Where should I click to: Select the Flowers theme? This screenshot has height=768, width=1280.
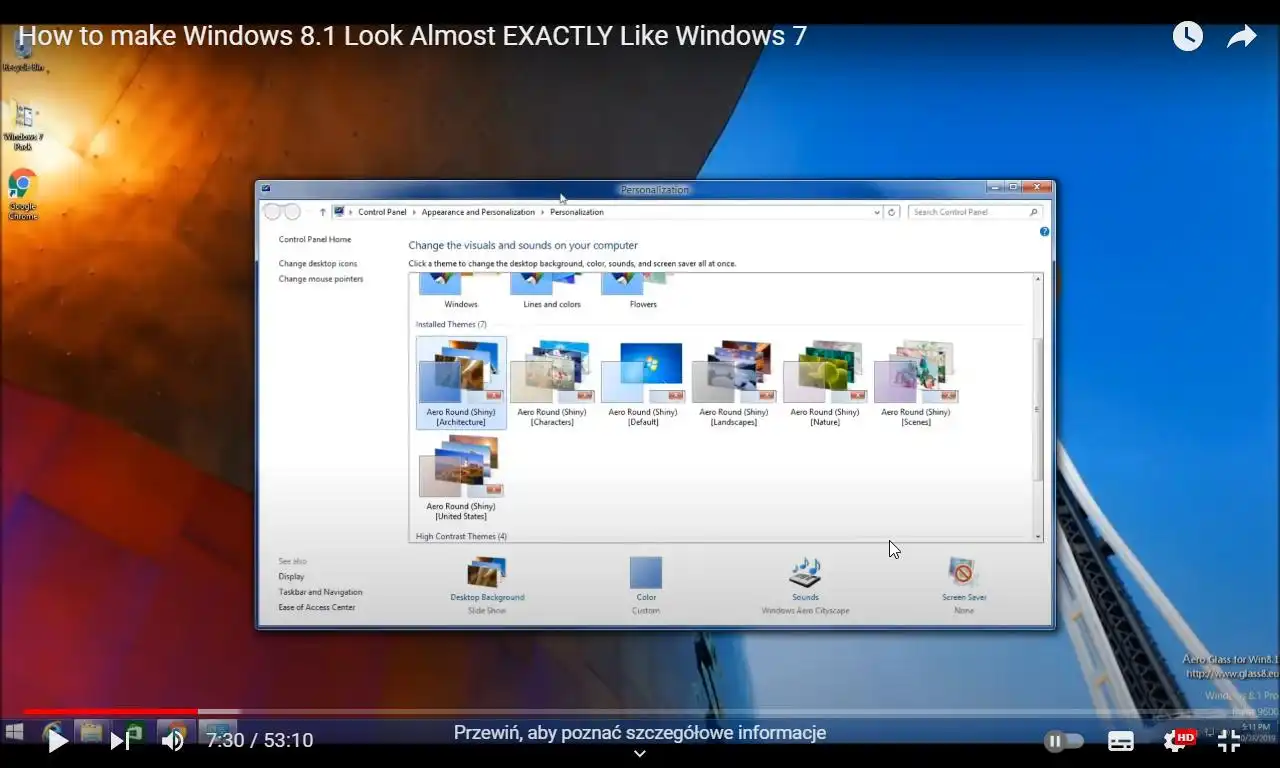(643, 291)
